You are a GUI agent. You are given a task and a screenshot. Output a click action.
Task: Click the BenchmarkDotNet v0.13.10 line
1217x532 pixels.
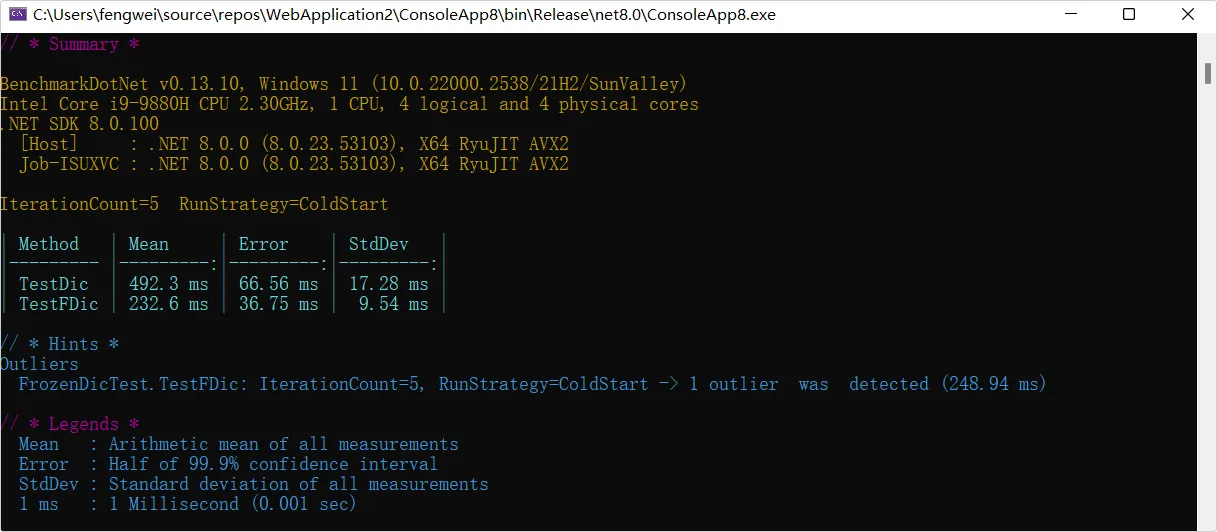(344, 84)
